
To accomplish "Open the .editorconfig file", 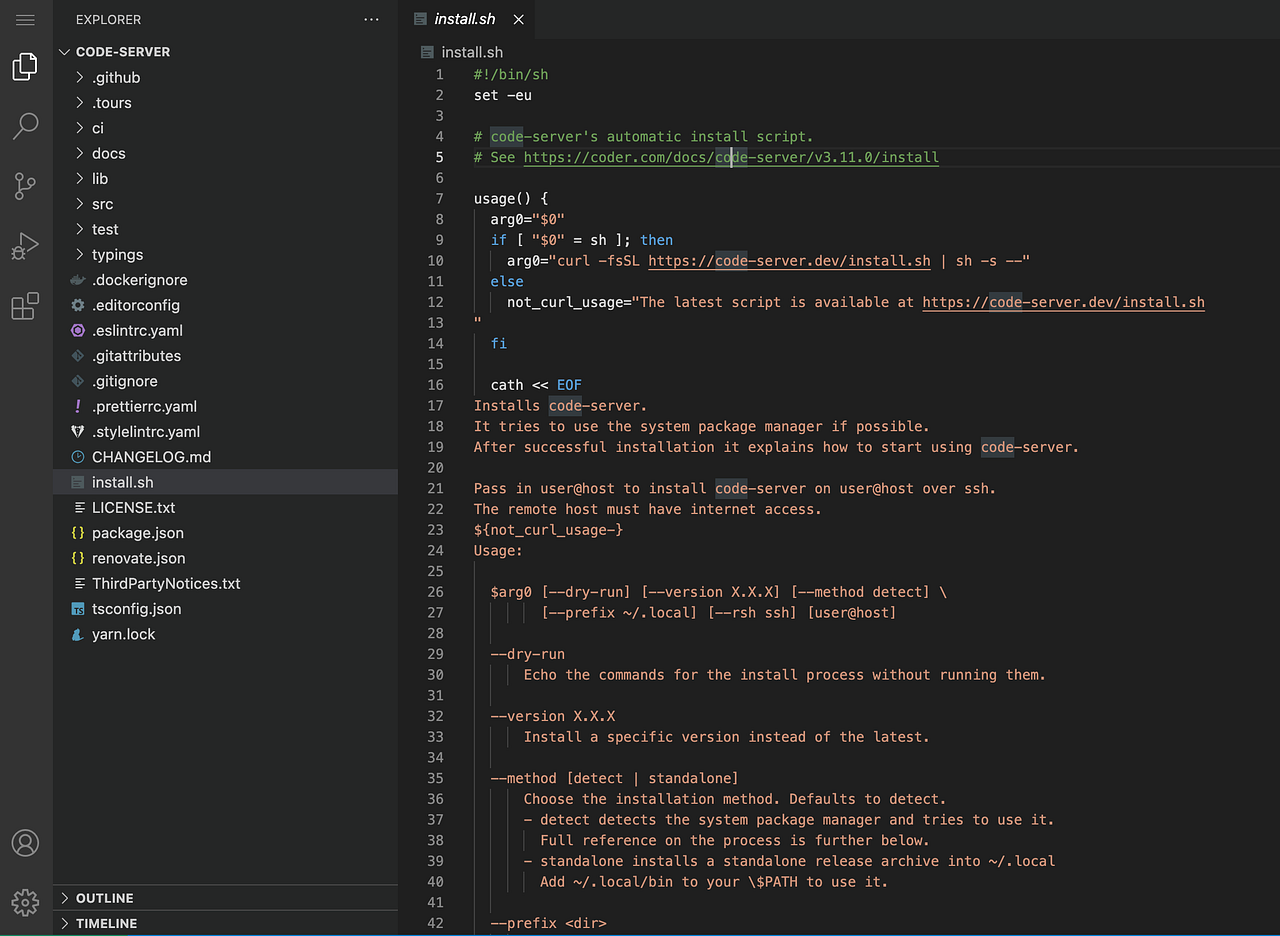I will click(x=226, y=305).
